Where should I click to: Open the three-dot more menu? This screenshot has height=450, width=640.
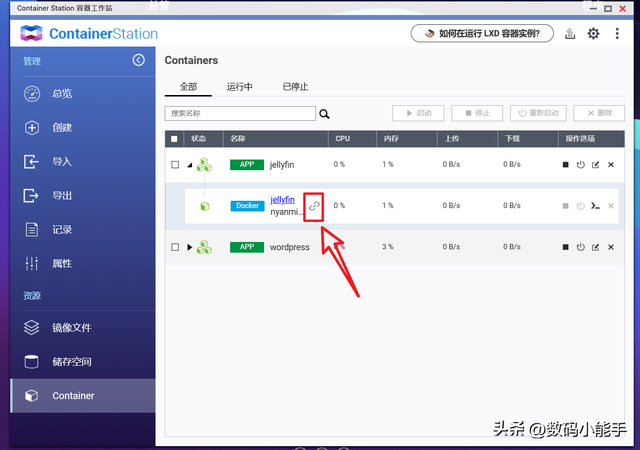[617, 33]
